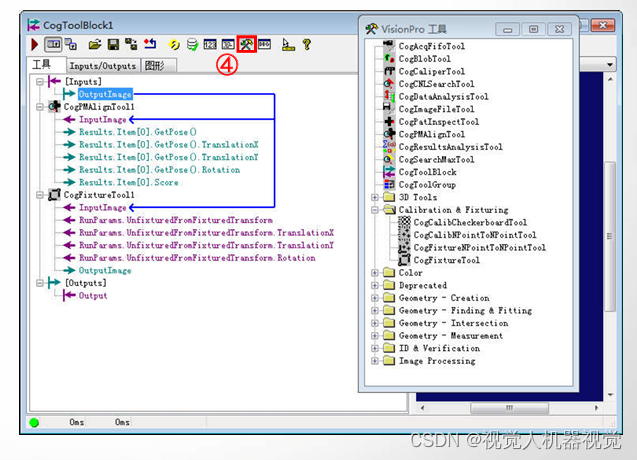The image size is (637, 460).
Task: Select CogCalibCheckerboardTool in toolbox
Action: pos(470,223)
